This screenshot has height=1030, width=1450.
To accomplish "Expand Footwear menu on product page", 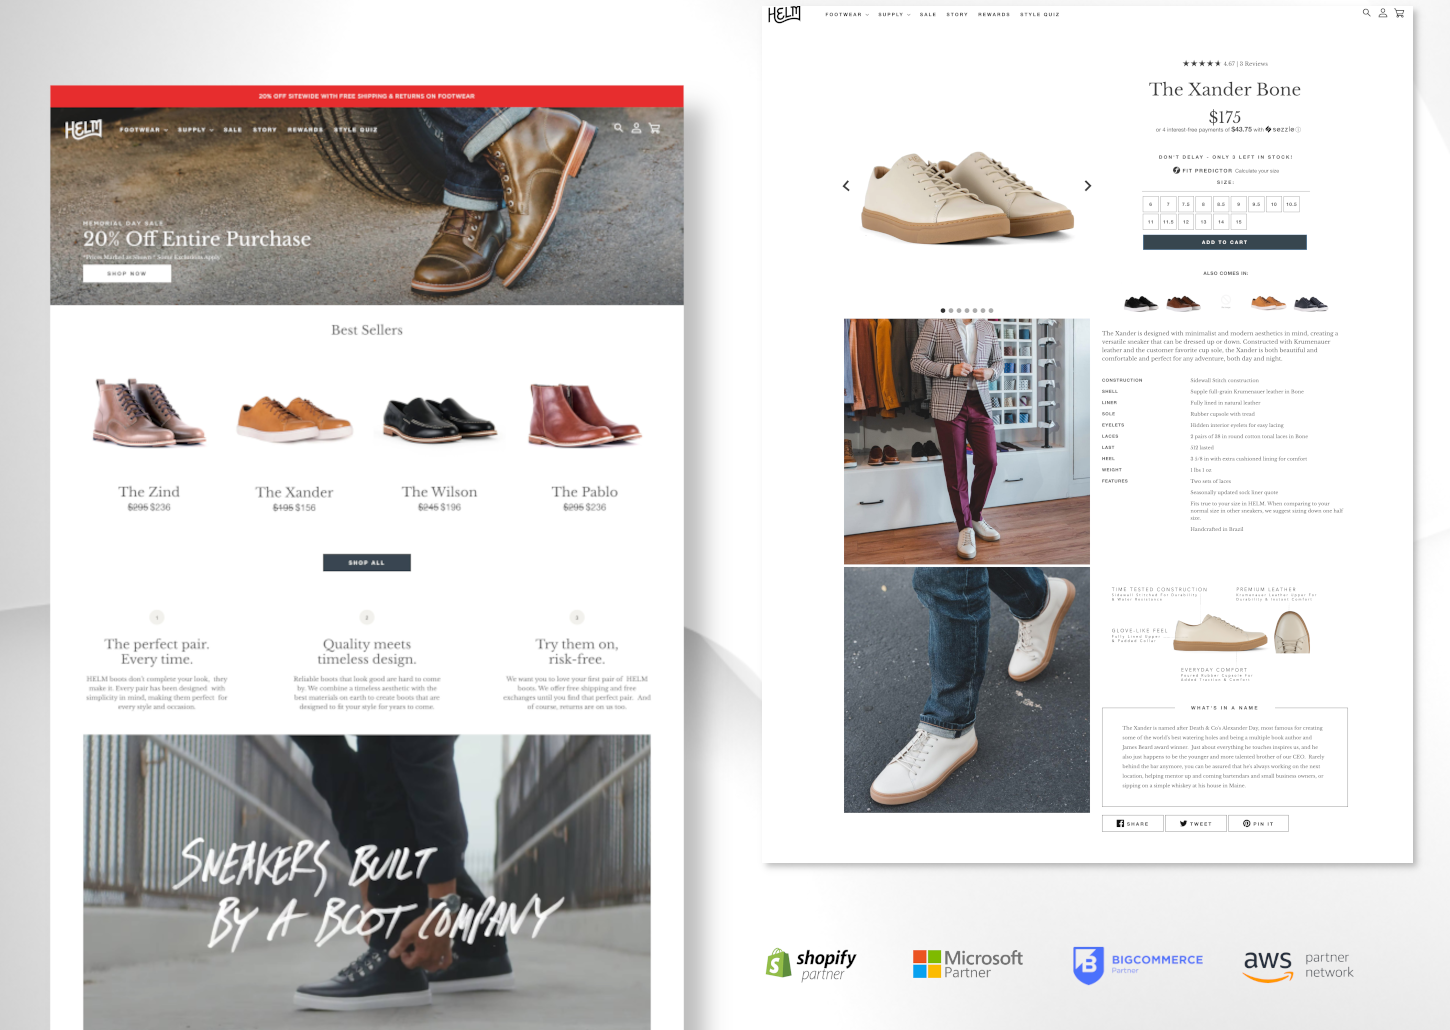I will (847, 14).
